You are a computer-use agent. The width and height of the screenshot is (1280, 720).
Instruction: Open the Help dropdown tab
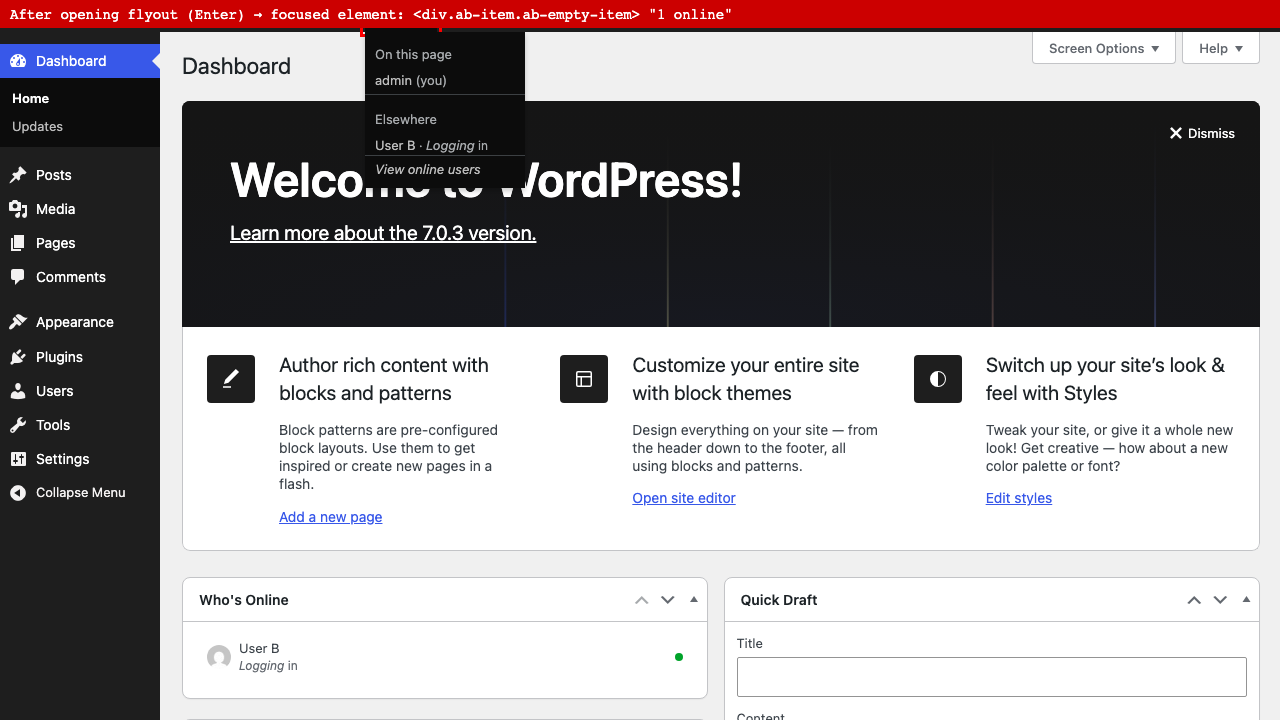point(1221,48)
